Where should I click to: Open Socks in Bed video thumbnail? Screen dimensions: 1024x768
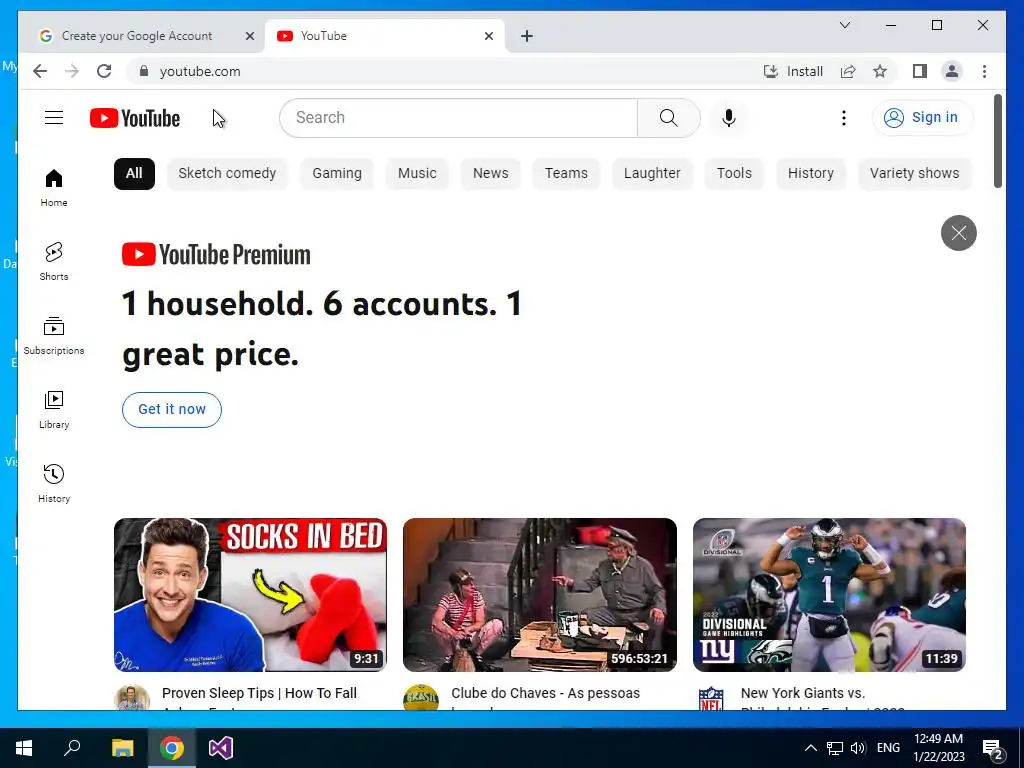point(250,595)
